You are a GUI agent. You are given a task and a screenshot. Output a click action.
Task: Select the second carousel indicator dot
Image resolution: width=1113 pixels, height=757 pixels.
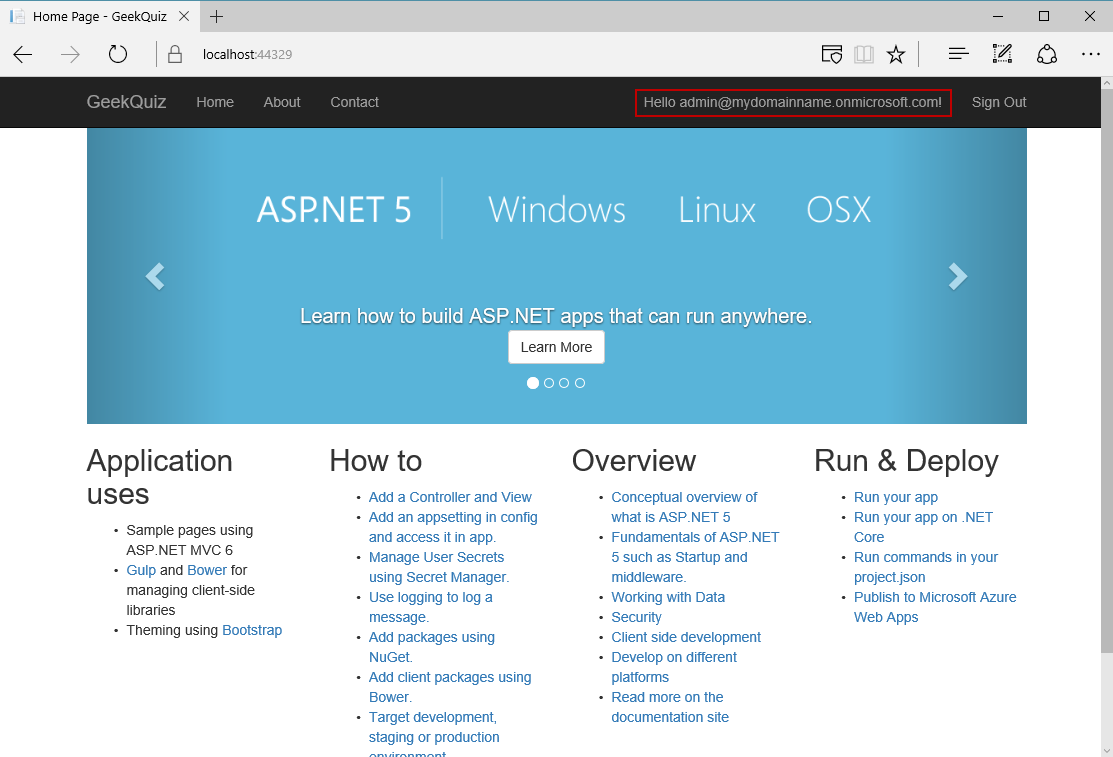click(549, 383)
